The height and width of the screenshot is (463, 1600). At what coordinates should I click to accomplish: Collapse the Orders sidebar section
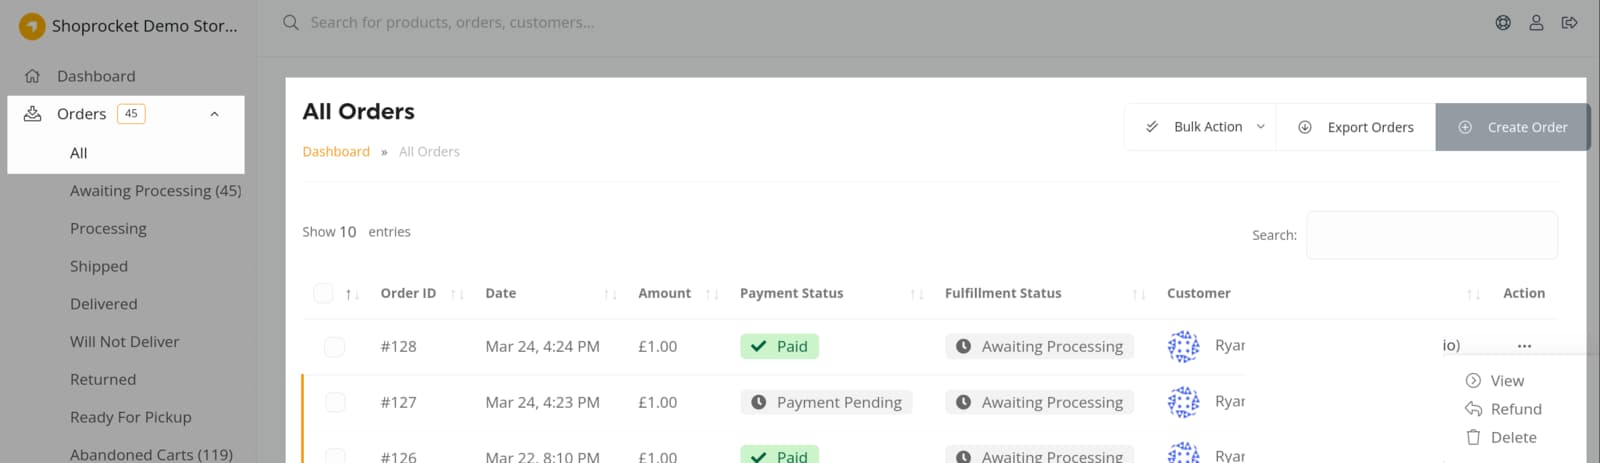coord(214,114)
